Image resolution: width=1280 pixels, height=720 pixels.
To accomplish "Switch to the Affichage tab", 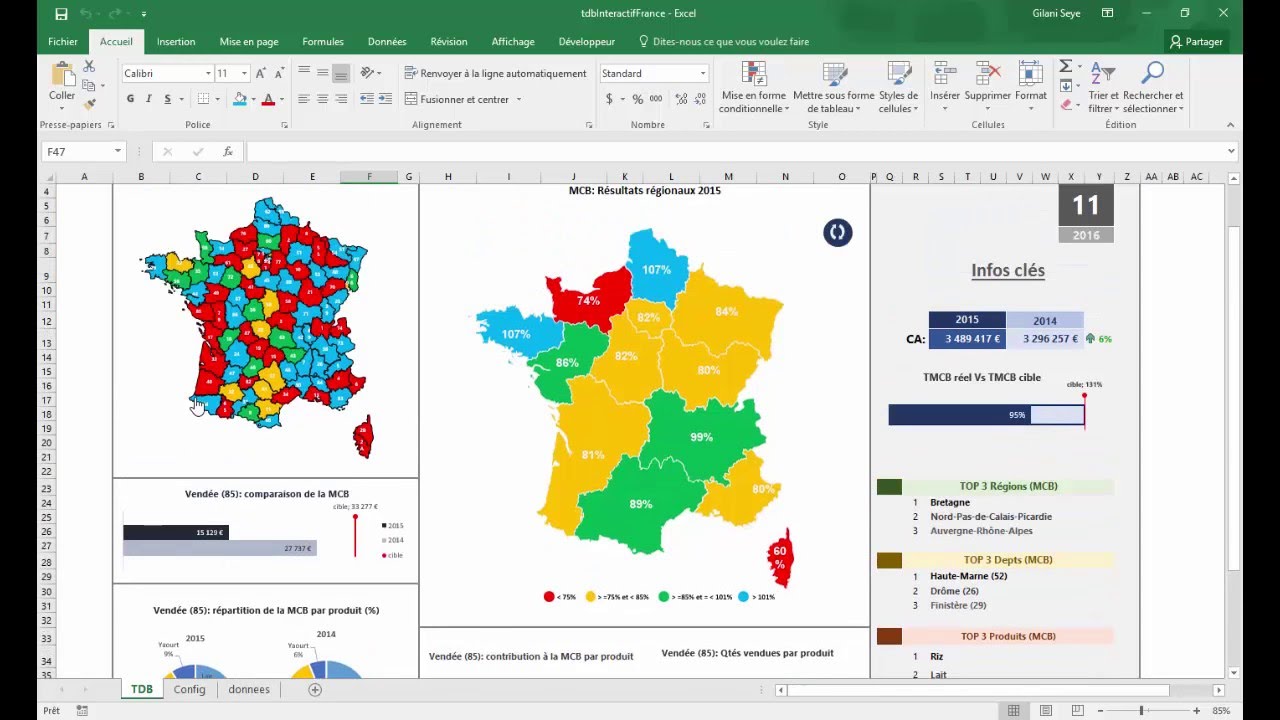I will point(513,42).
